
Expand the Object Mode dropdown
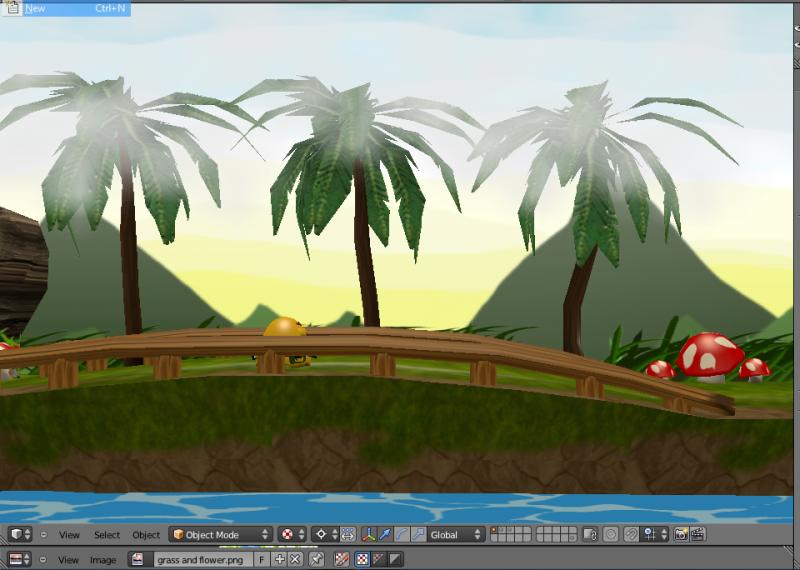(220, 535)
